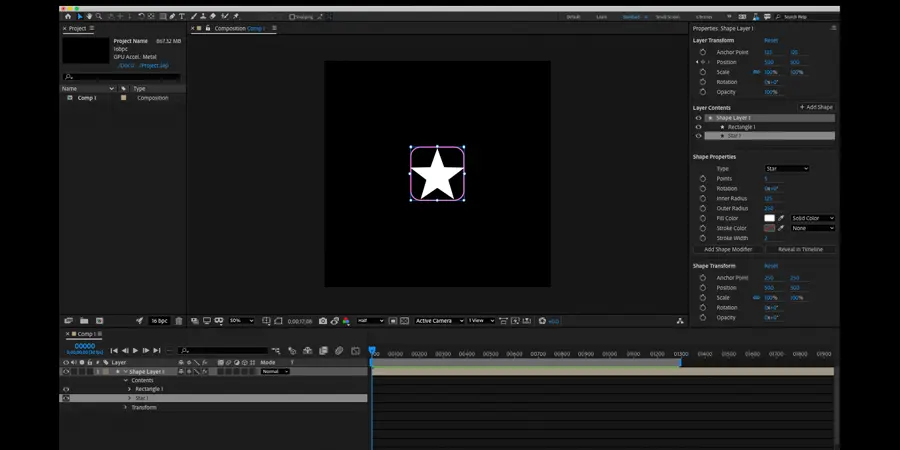Screen dimensions: 900x450
Task: Select the Zoom magnifier tool
Action: (98, 17)
